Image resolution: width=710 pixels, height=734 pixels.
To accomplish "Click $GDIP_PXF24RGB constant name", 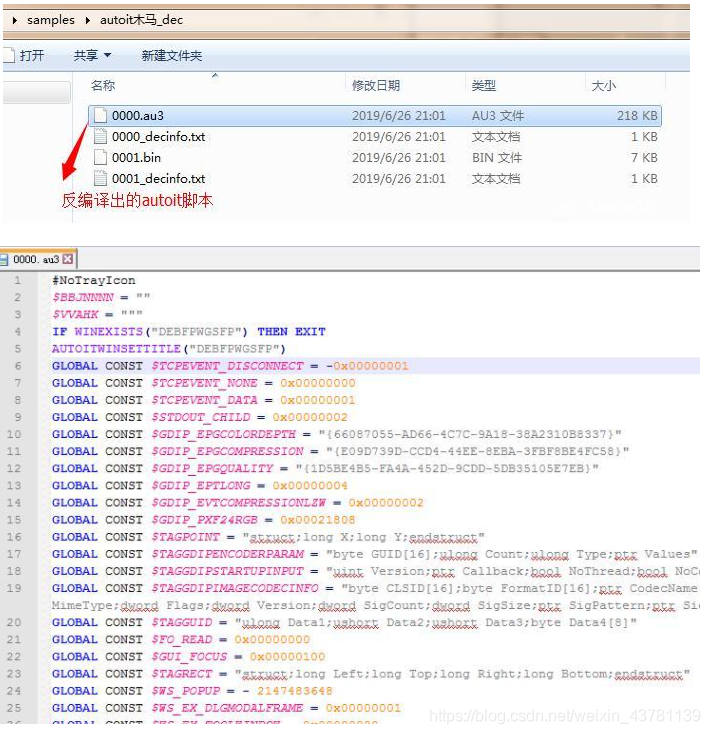I will click(205, 520).
